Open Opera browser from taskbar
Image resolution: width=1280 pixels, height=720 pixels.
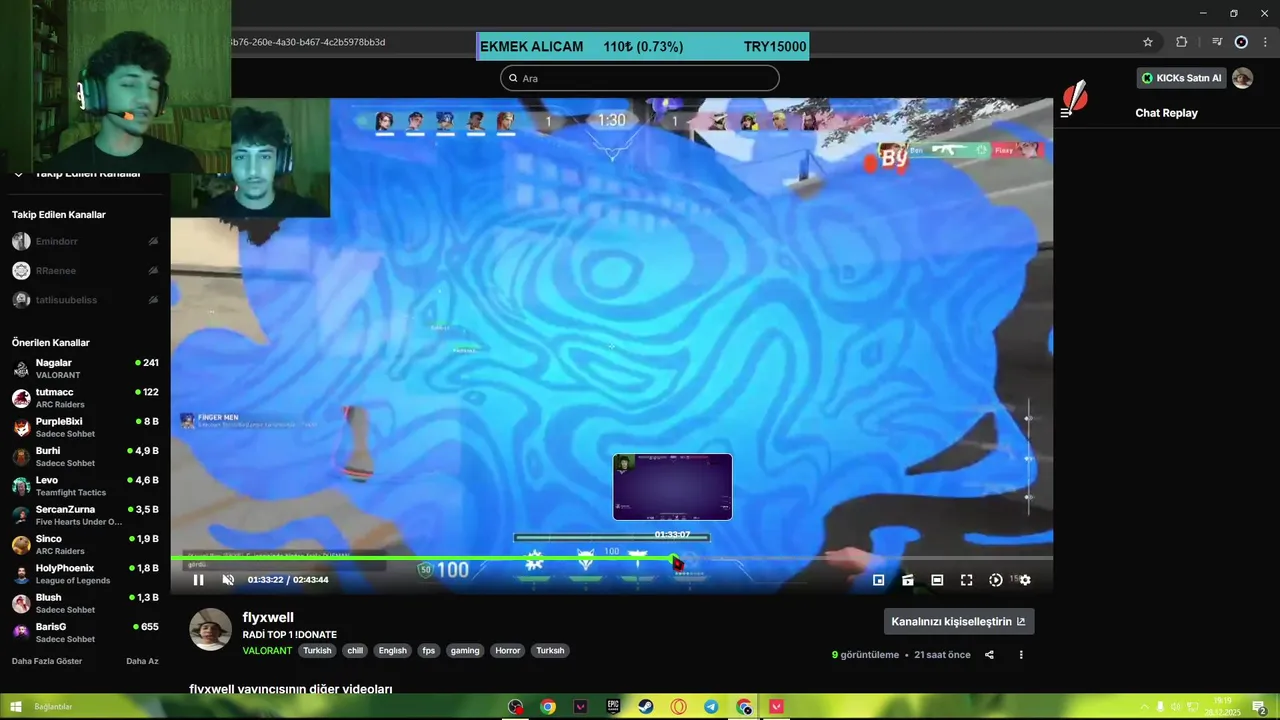pos(679,707)
